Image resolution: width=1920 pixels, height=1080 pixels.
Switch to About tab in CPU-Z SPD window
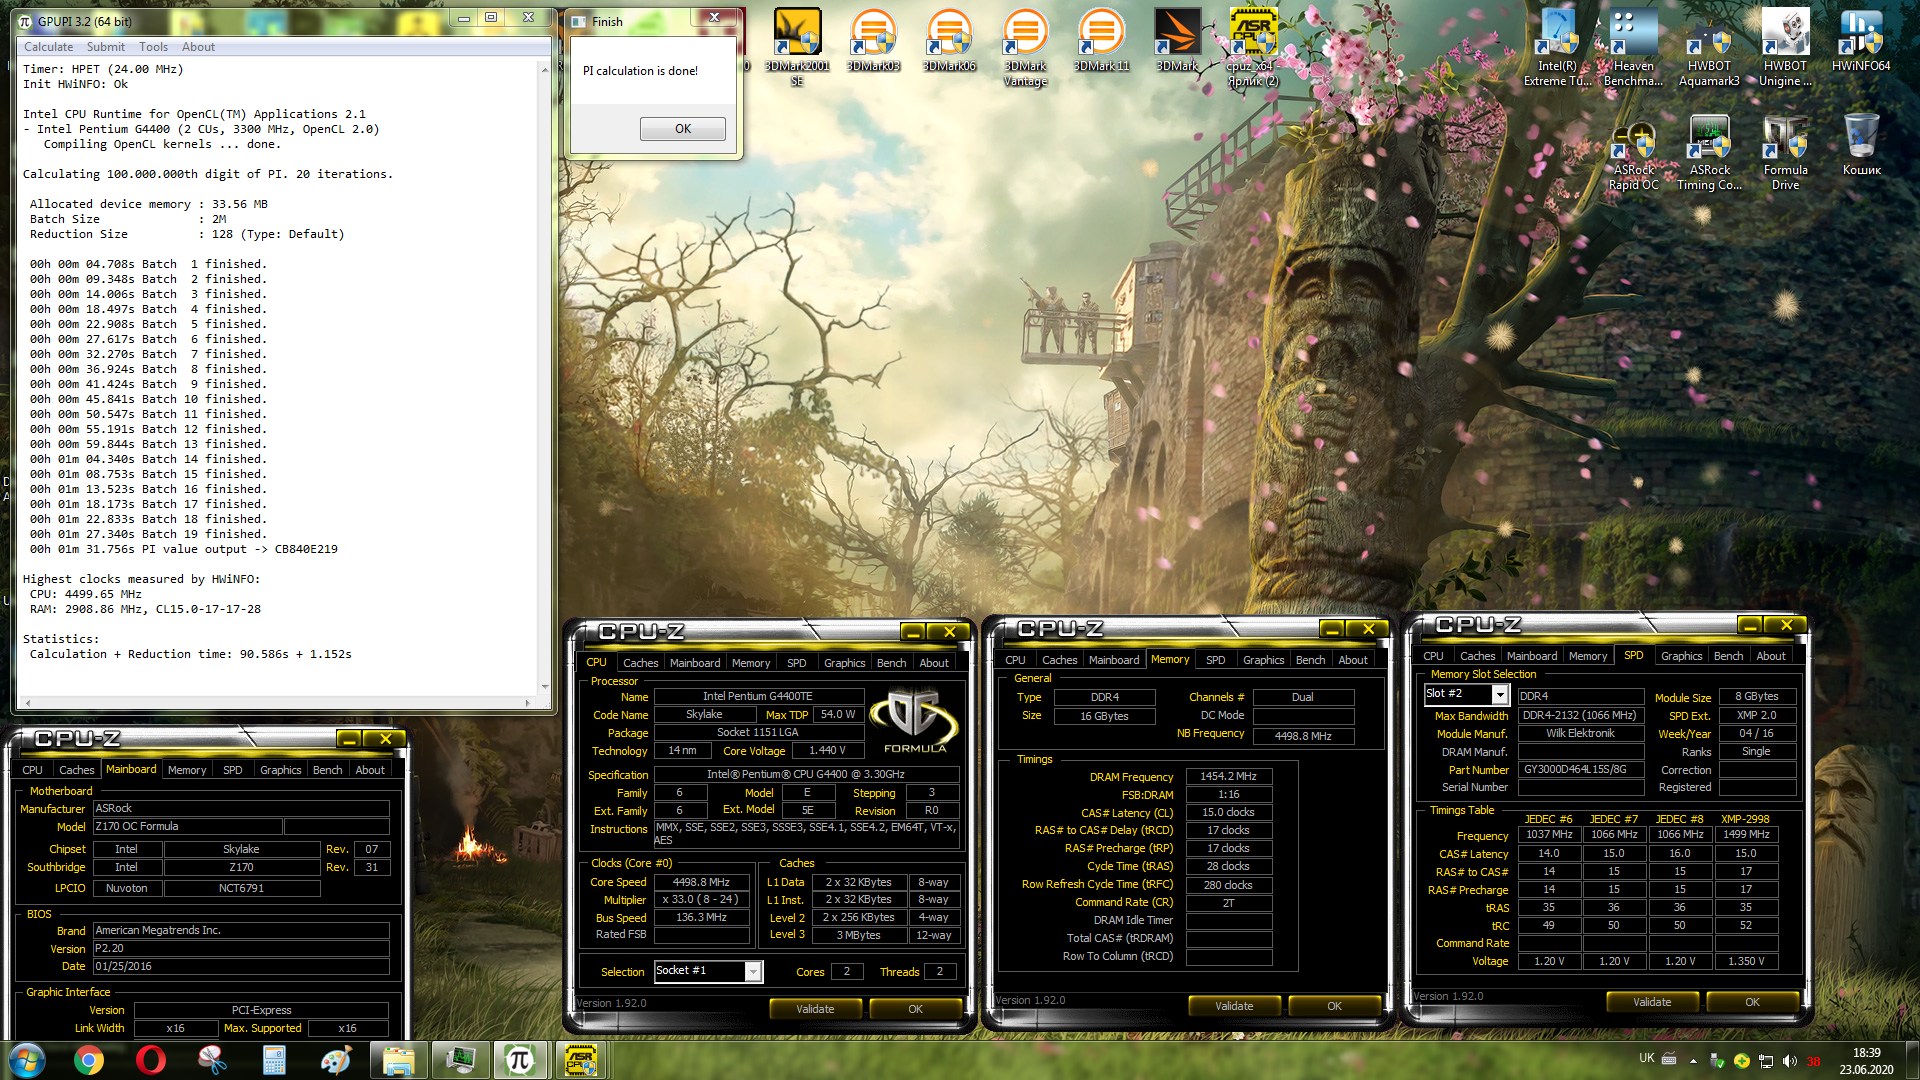coord(1770,656)
